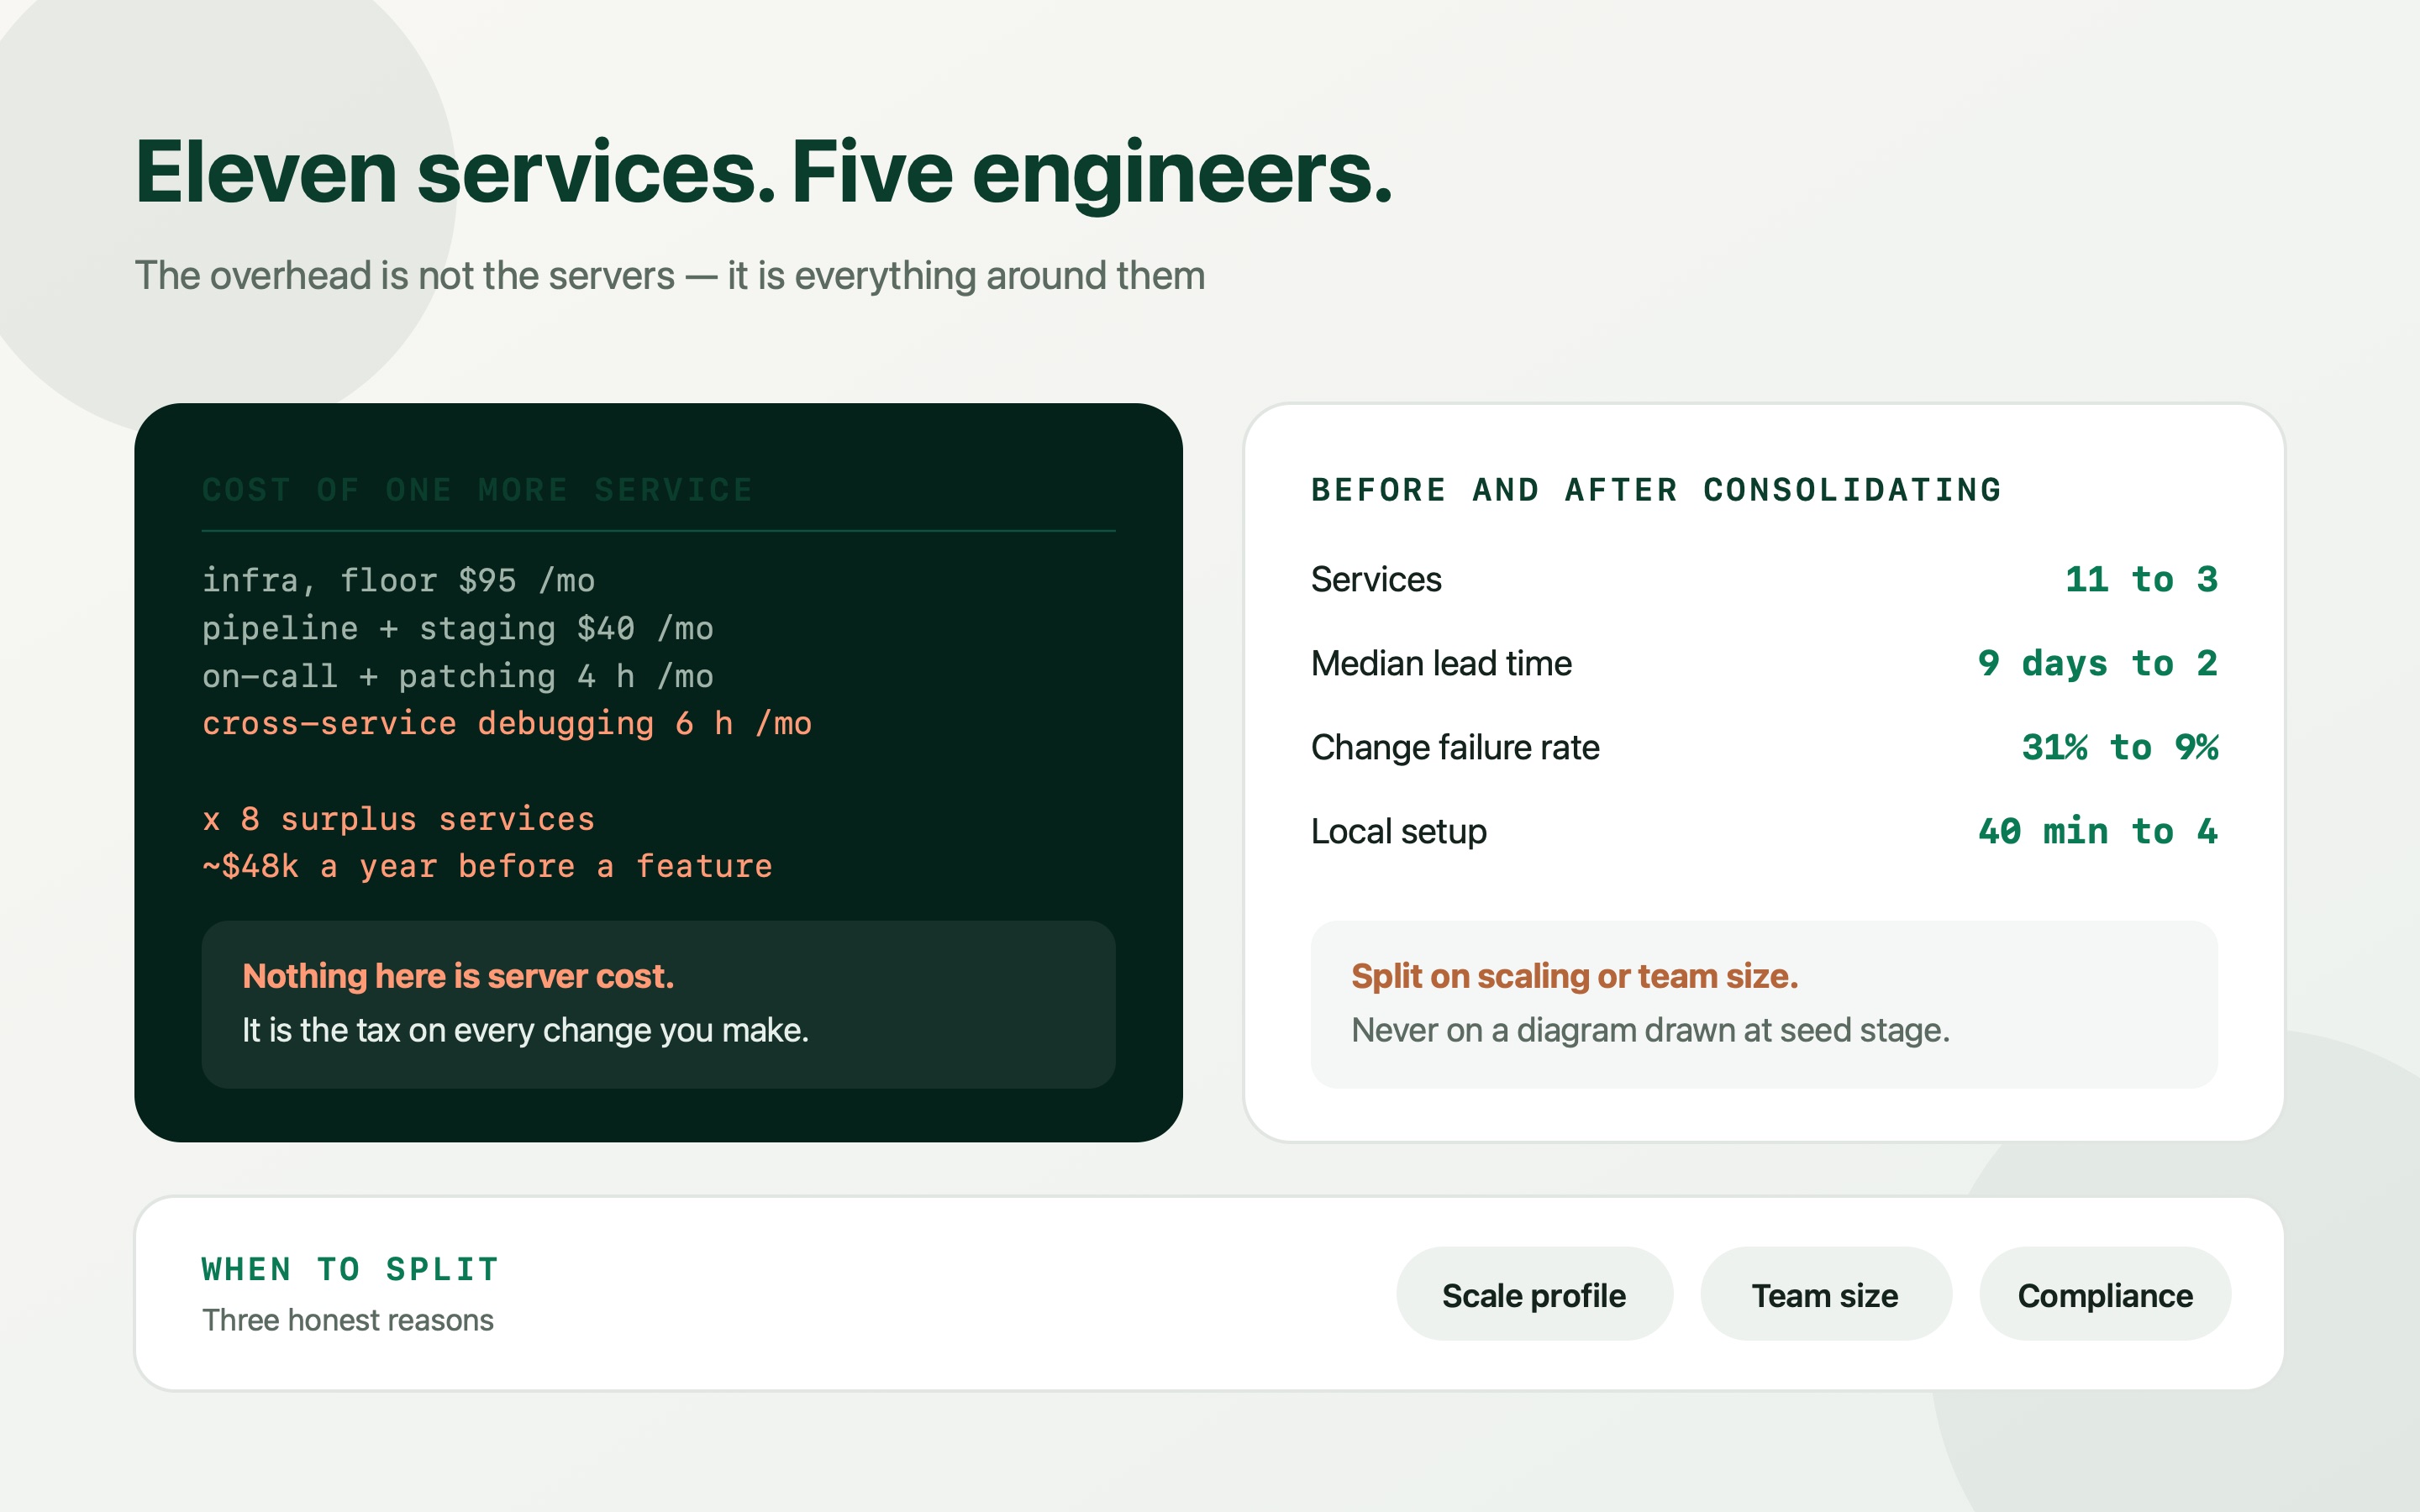The height and width of the screenshot is (1512, 2420).
Task: Click 'BEFORE AND AFTER CONSOLIDATING' heading
Action: tap(1656, 490)
